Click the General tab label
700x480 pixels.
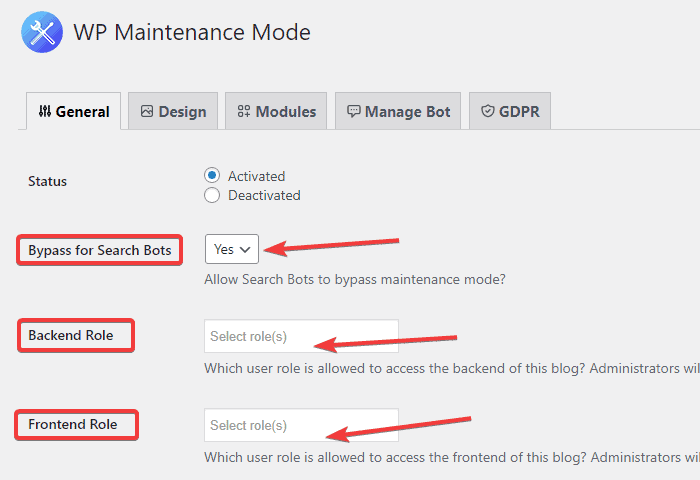[x=82, y=112]
